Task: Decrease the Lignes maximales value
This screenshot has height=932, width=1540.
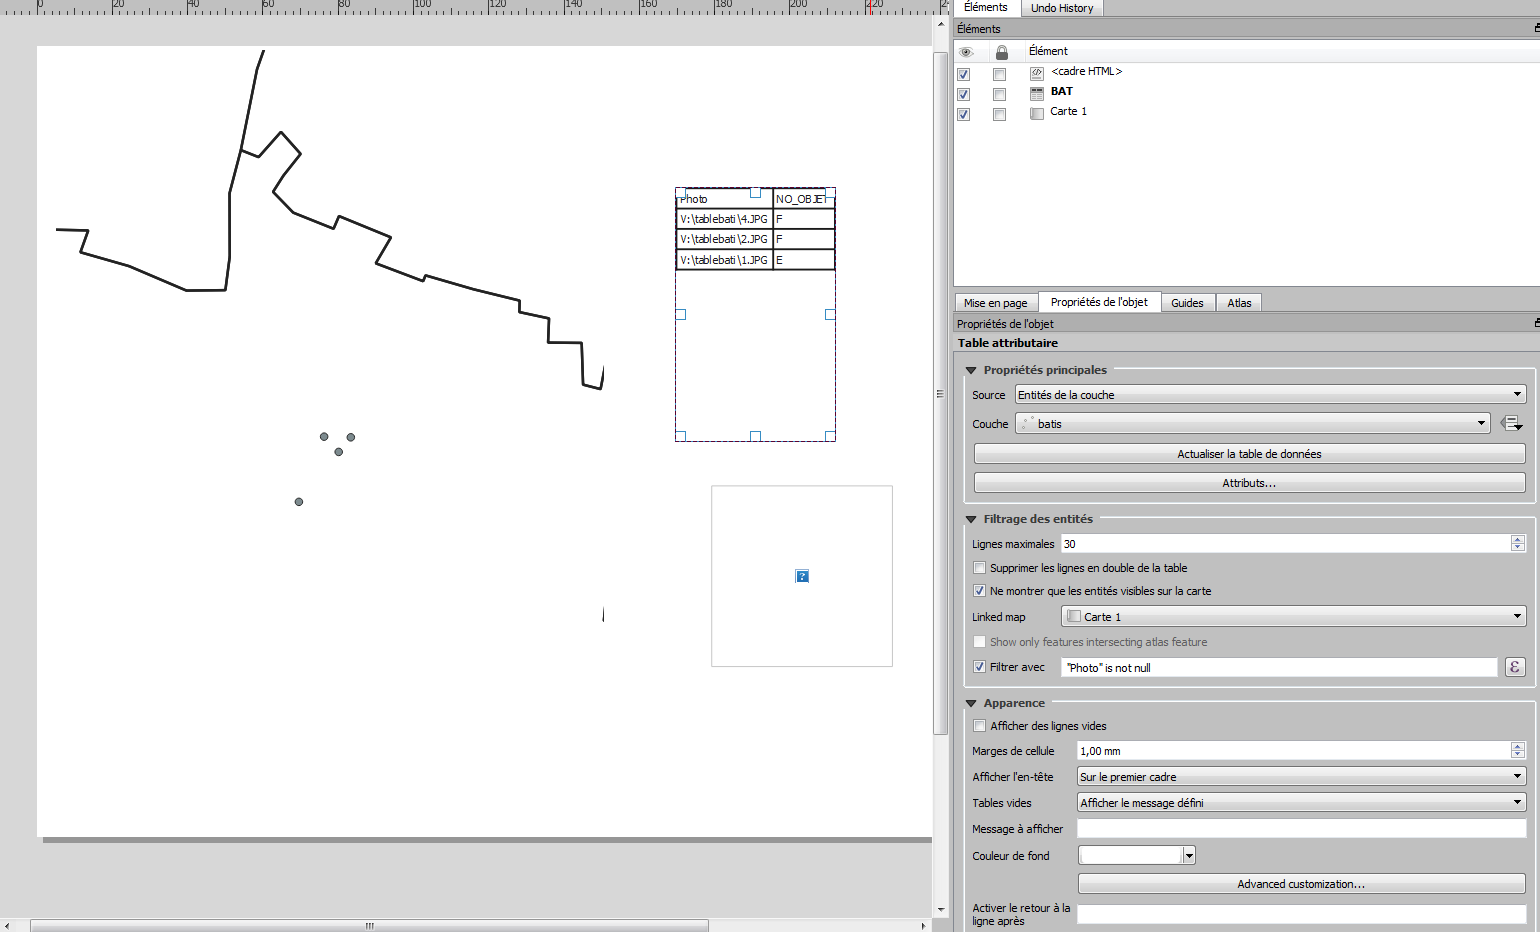Action: pyautogui.click(x=1518, y=548)
